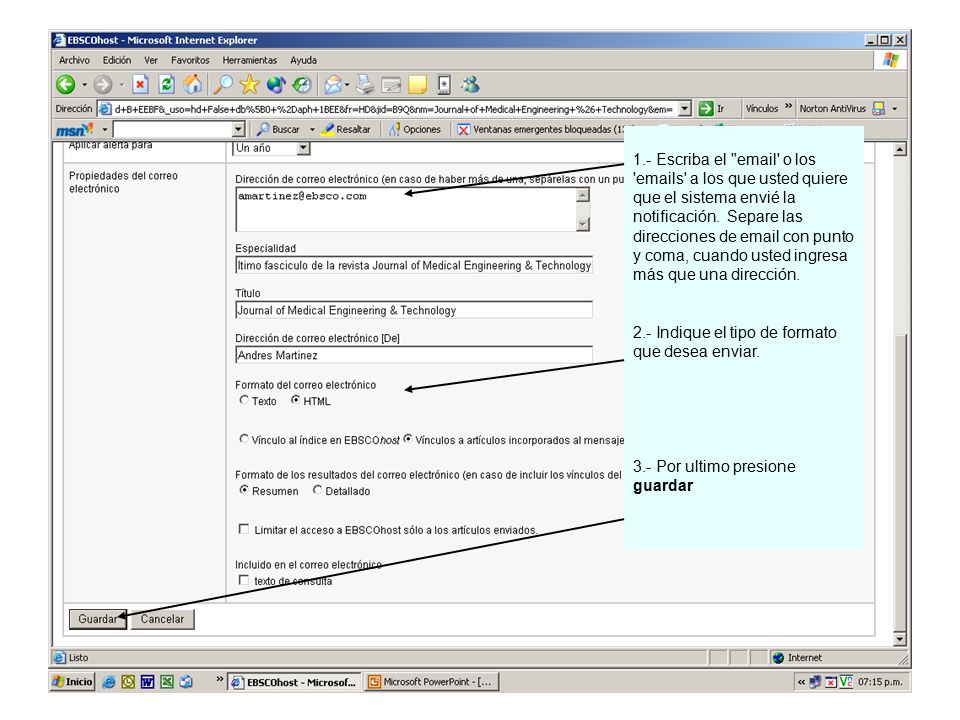This screenshot has height=720, width=960.
Task: Open the Inicio start button
Action: click(73, 682)
